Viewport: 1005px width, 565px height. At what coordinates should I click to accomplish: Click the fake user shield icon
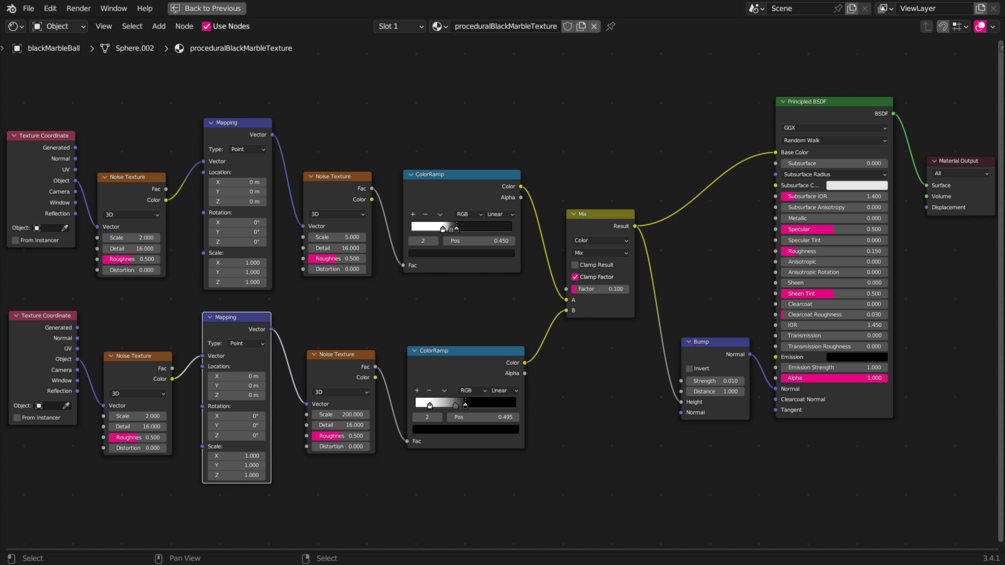[x=568, y=26]
